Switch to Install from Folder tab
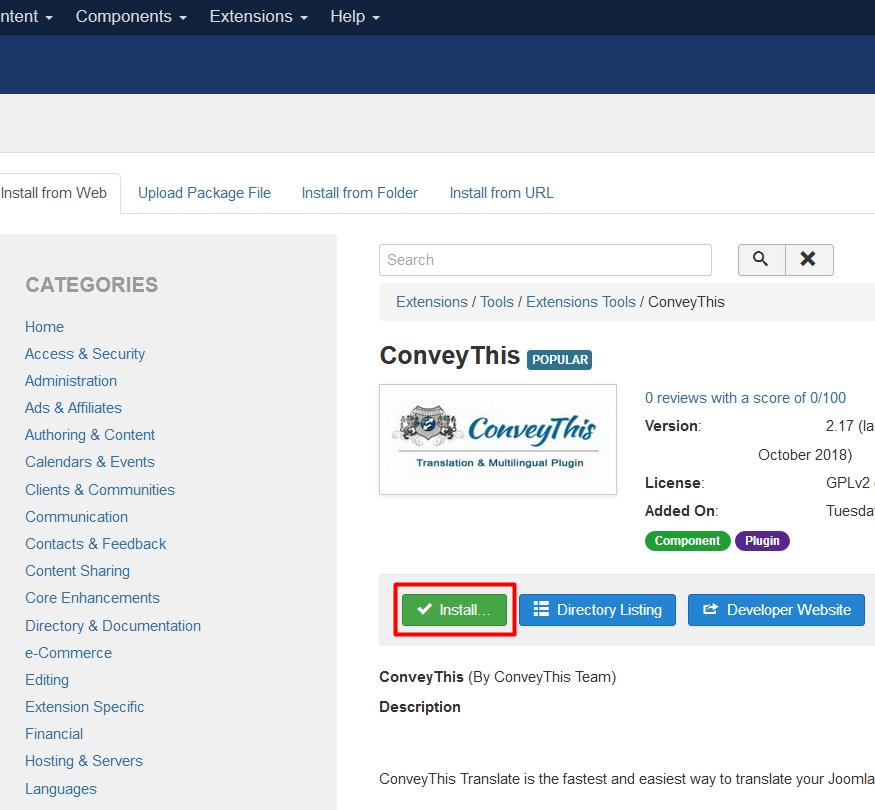The height and width of the screenshot is (810, 875). (x=359, y=193)
